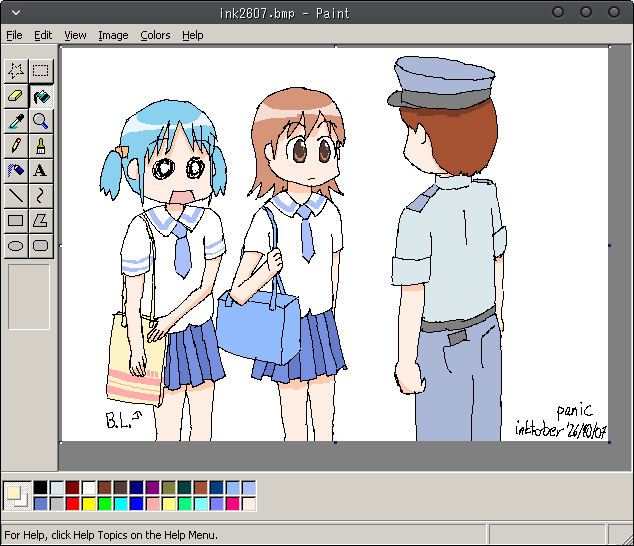
Task: Pick the Pick Color eyedropper tool
Action: coord(16,121)
